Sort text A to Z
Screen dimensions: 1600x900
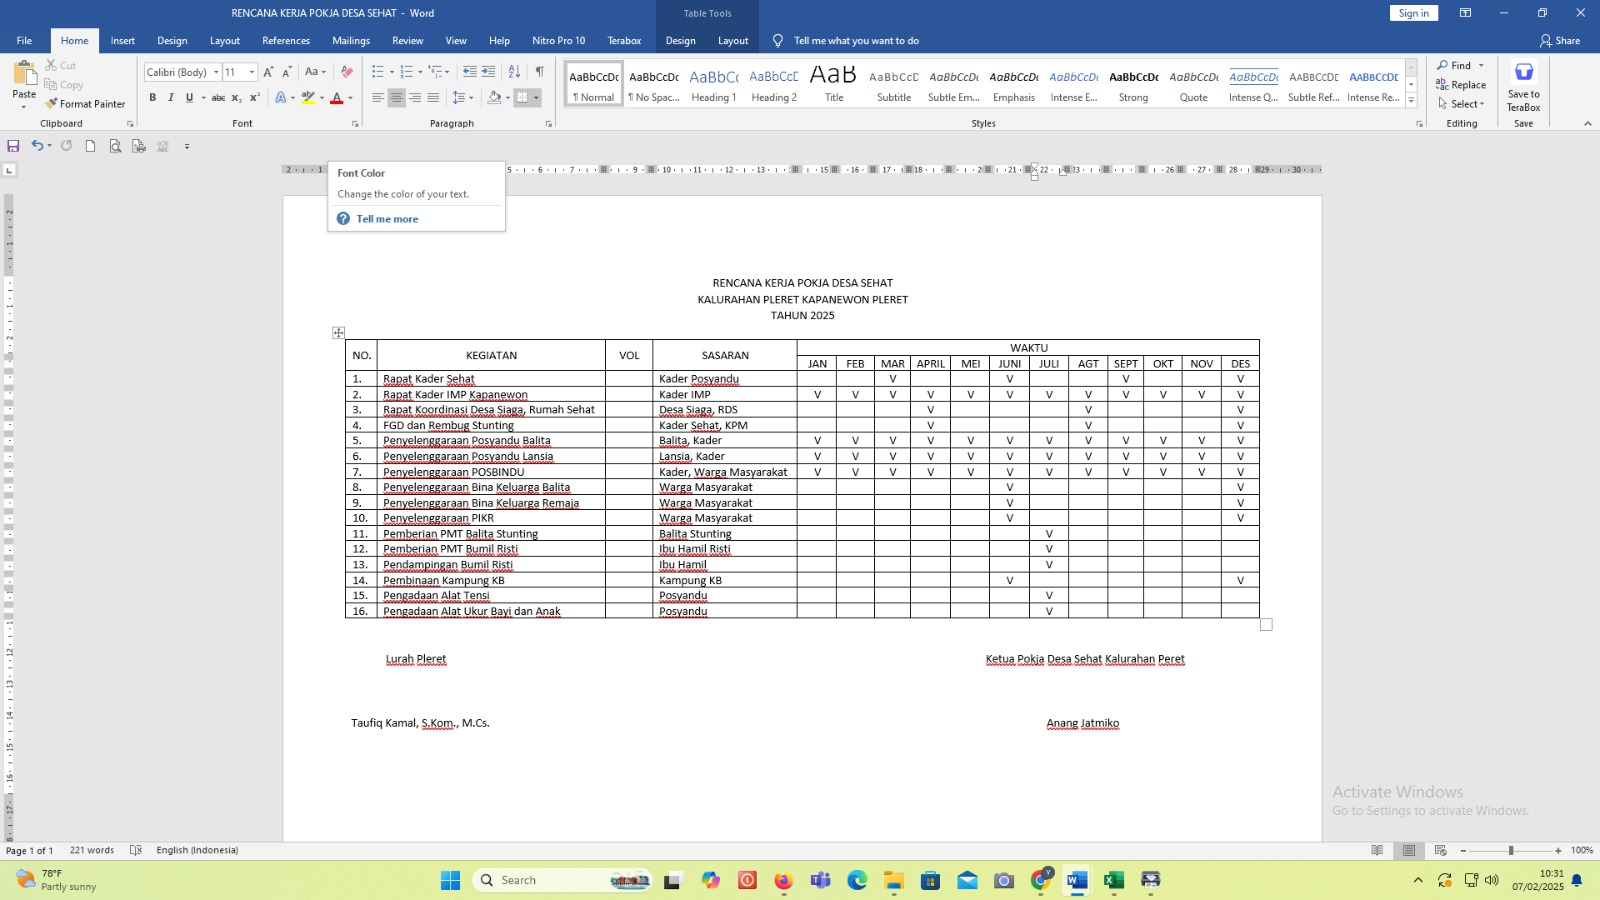pyautogui.click(x=514, y=72)
